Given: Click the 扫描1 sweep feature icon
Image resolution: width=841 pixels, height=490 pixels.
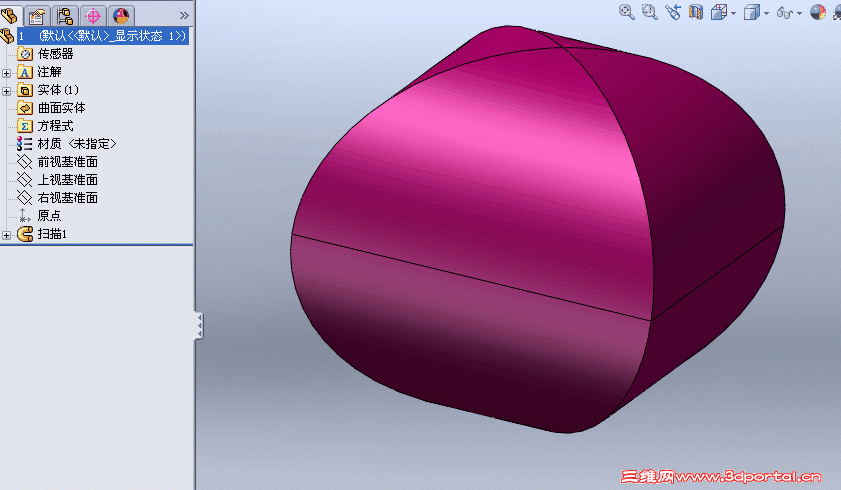Looking at the screenshot, I should [25, 234].
